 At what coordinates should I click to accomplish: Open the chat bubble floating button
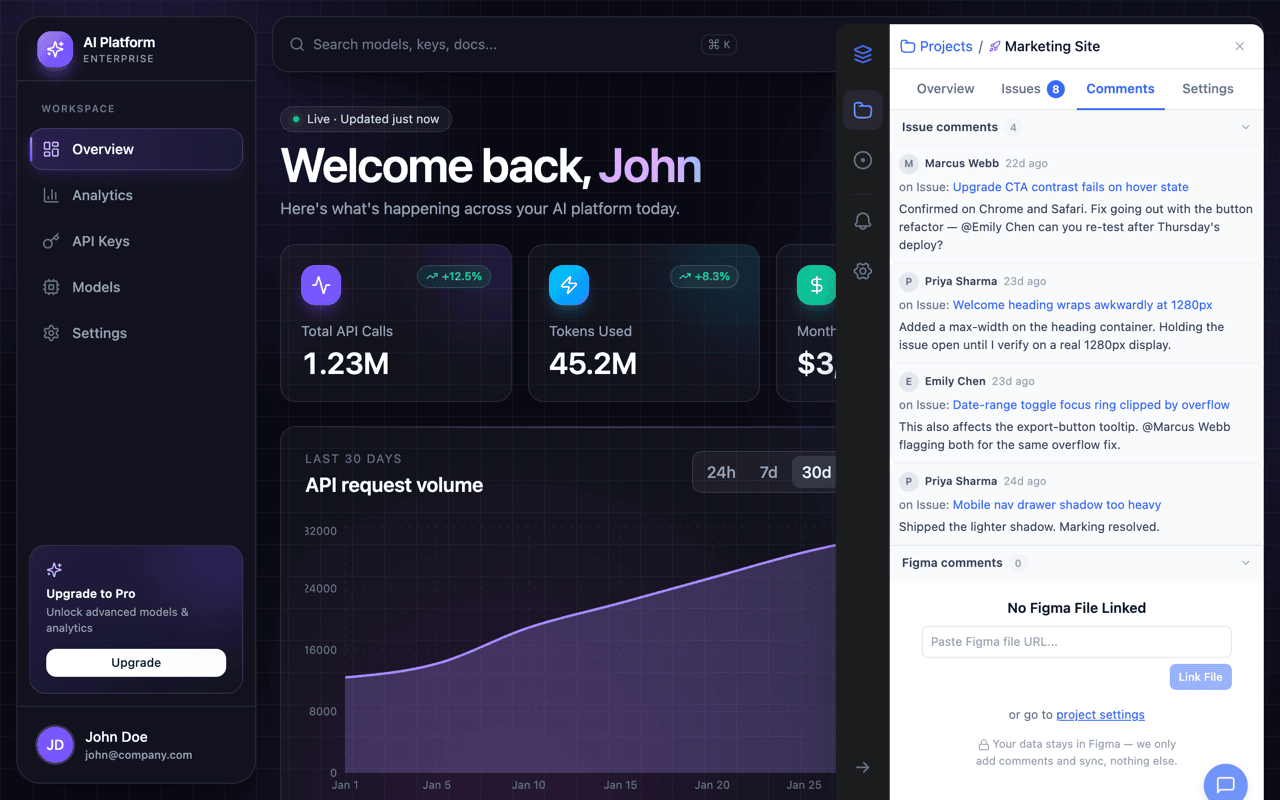[x=1225, y=785]
